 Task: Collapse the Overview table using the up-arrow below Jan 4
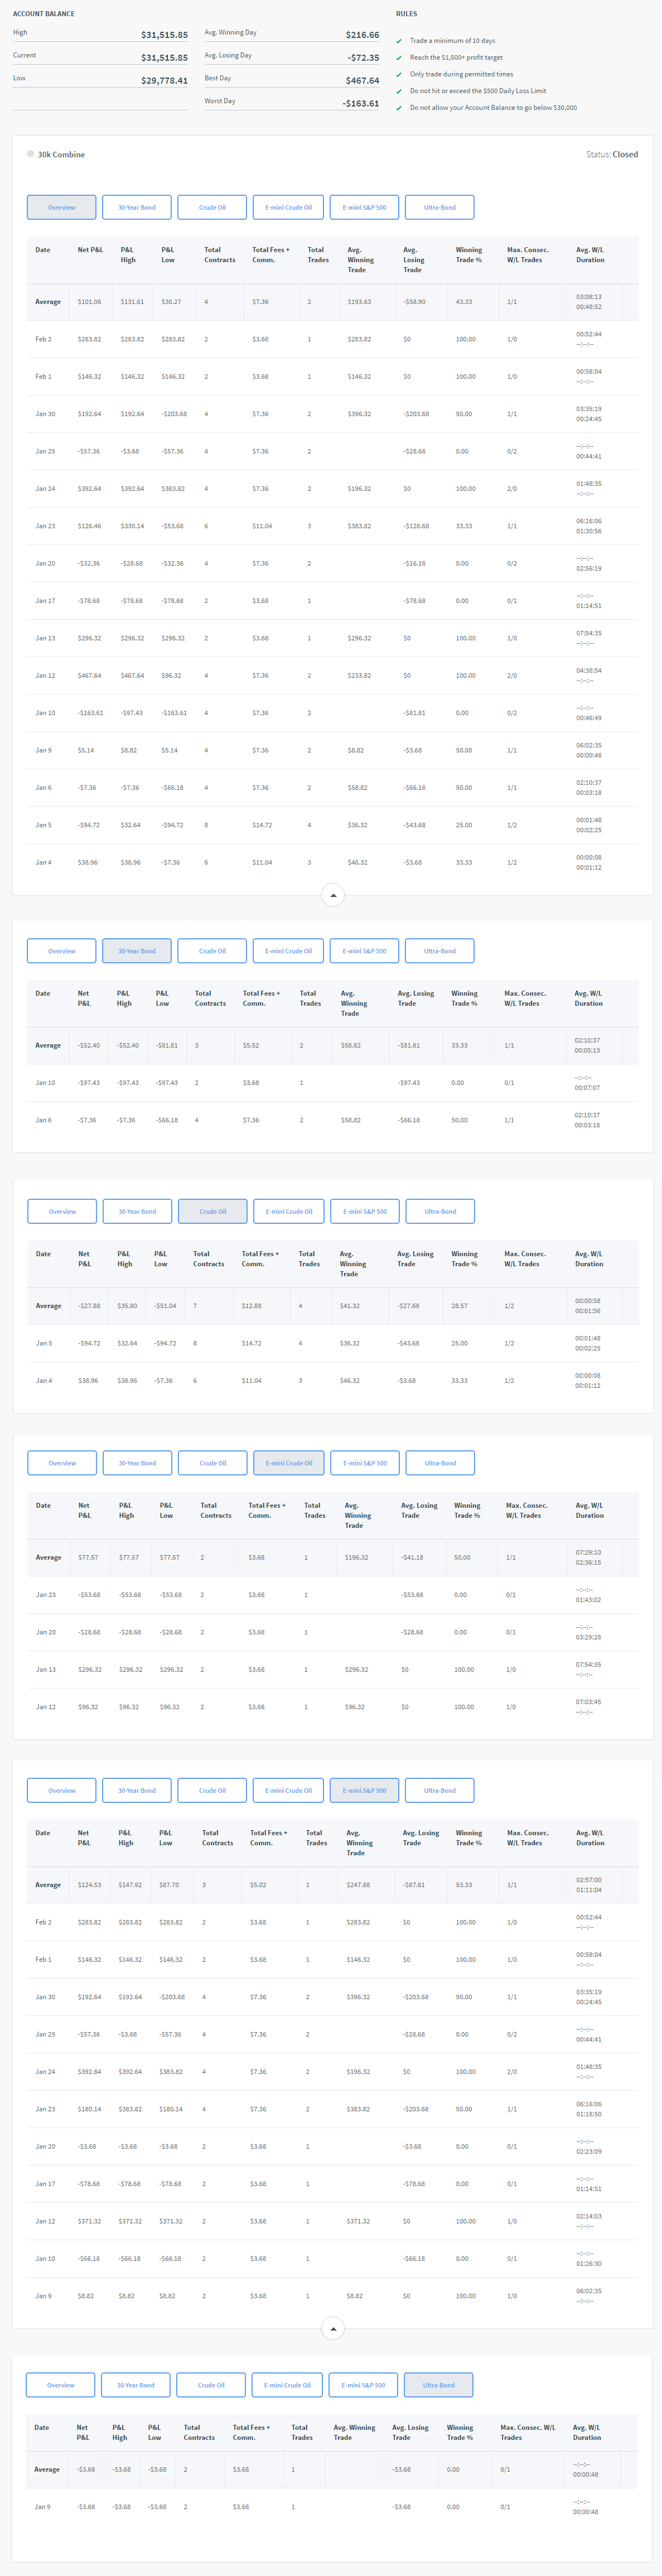[333, 895]
